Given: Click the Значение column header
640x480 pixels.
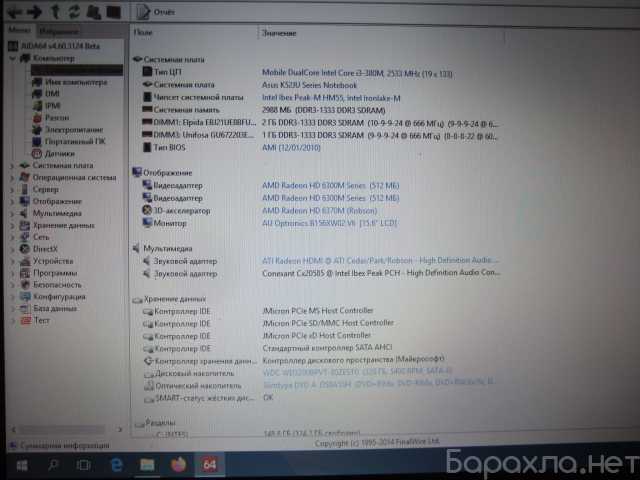Looking at the screenshot, I should click(279, 33).
